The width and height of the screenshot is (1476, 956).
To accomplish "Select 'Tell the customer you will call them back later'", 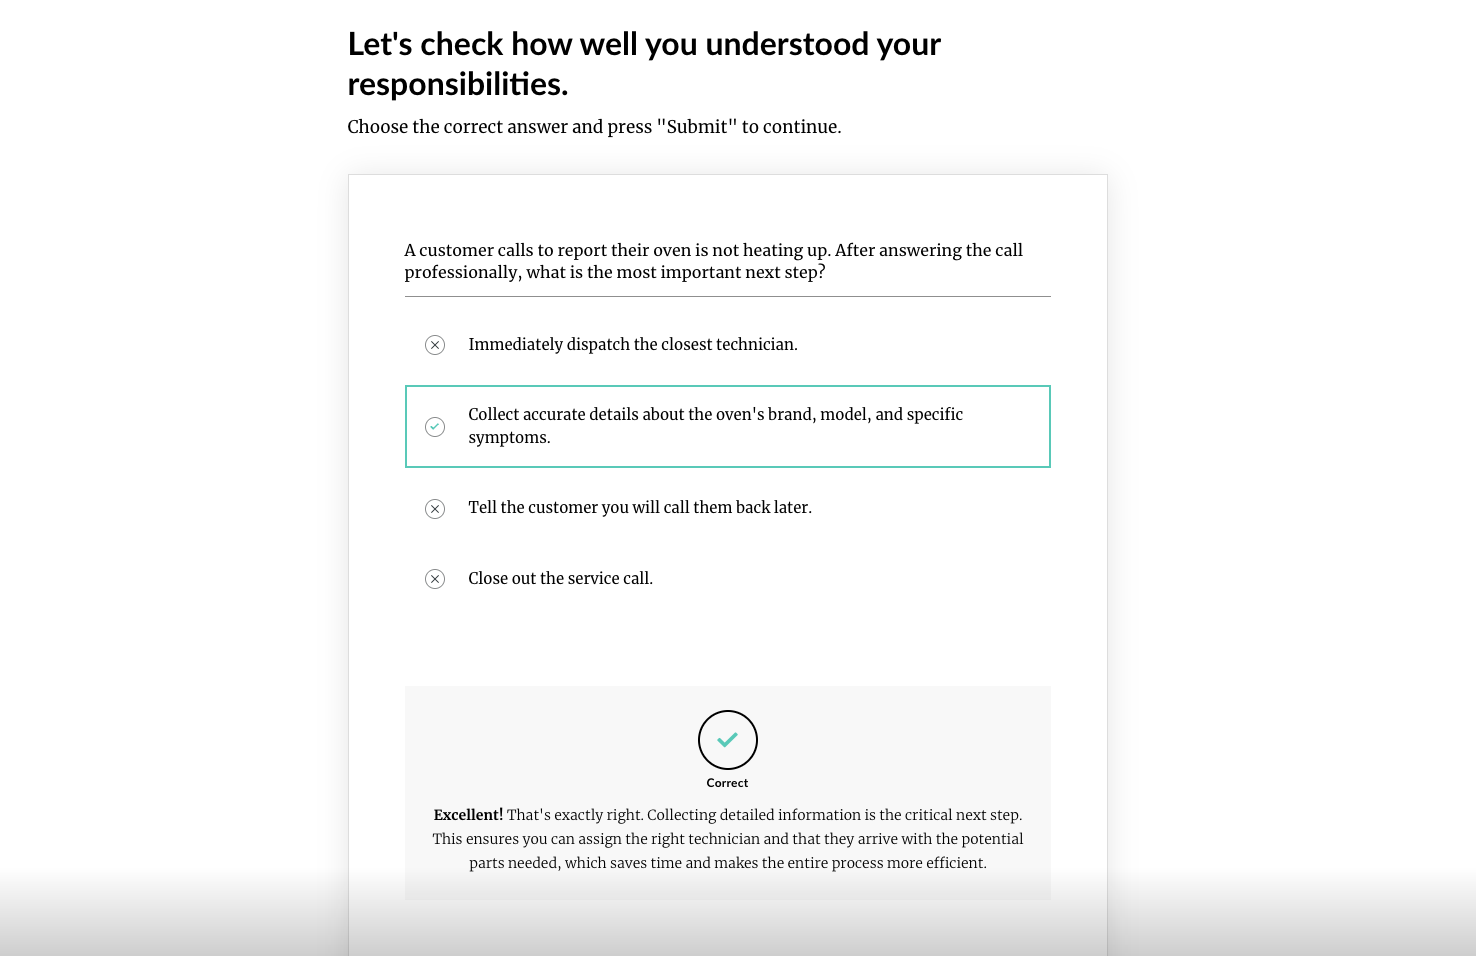I will pyautogui.click(x=640, y=508).
